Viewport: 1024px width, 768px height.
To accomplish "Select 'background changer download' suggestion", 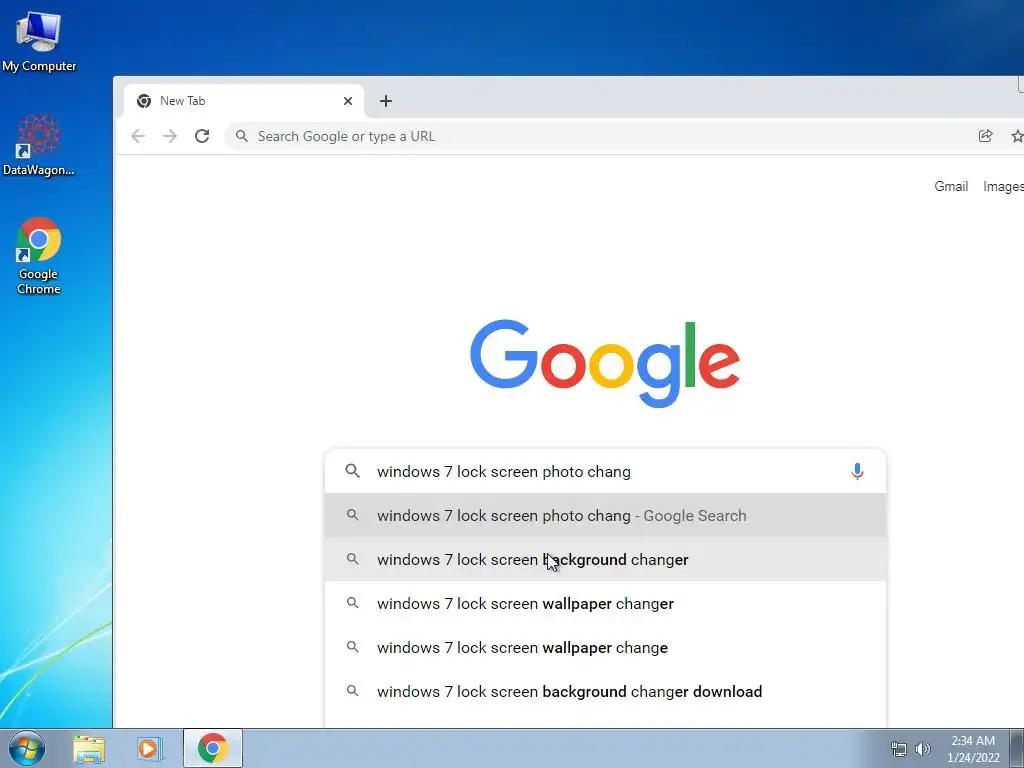I will [x=605, y=691].
